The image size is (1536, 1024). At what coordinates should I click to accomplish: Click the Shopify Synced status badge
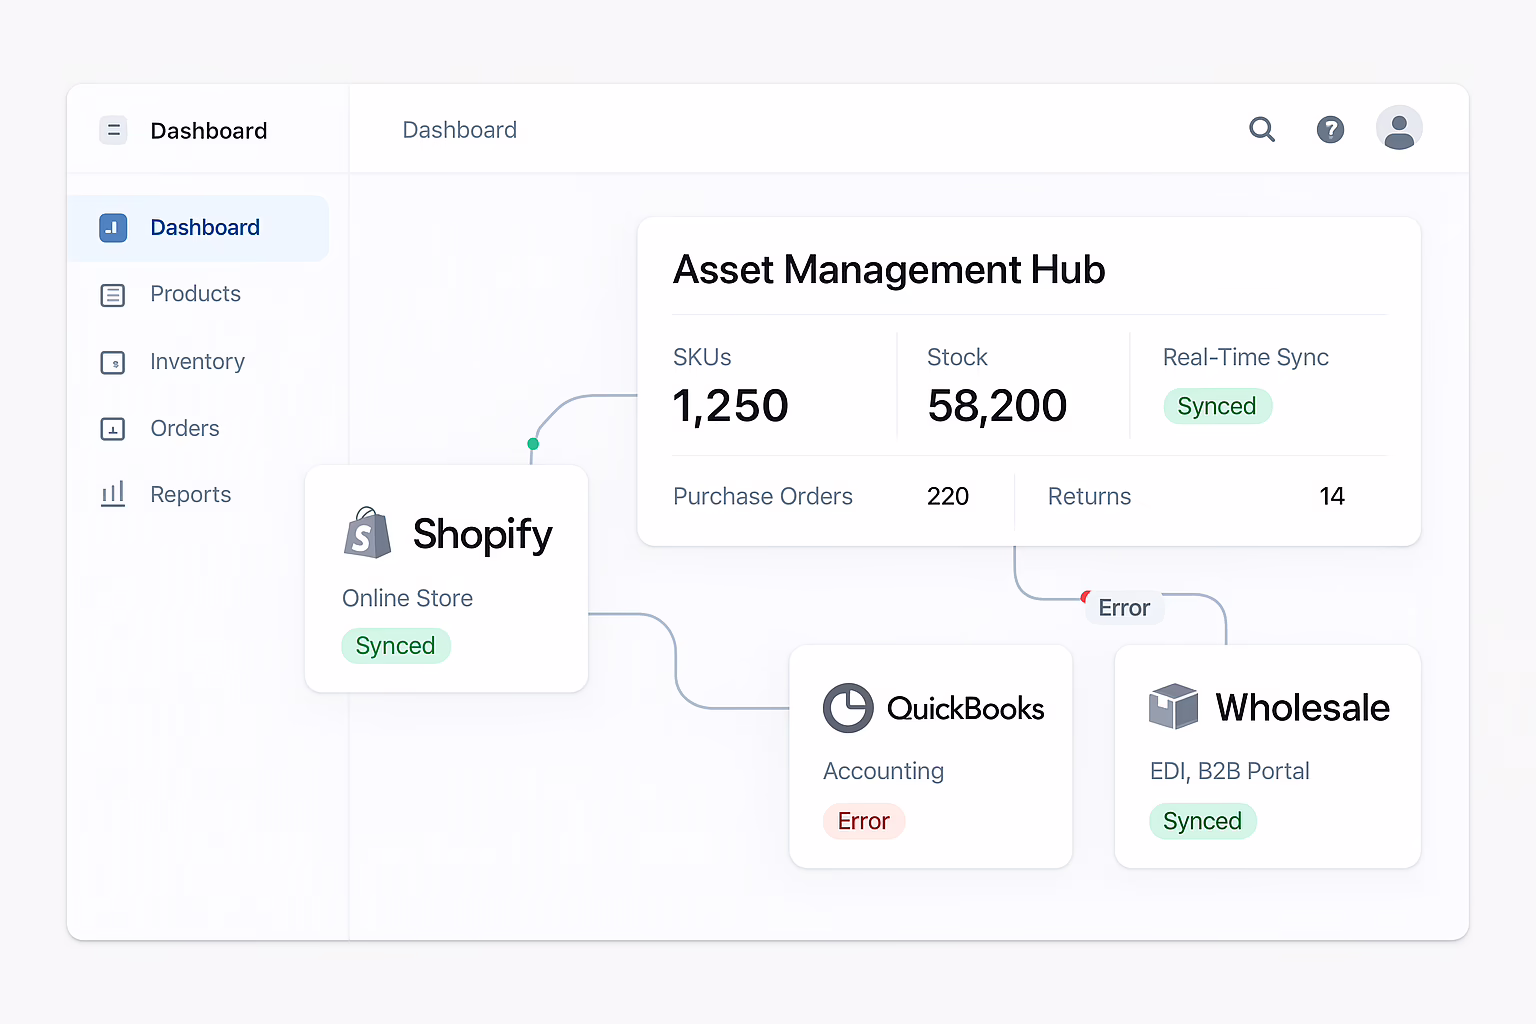tap(396, 646)
